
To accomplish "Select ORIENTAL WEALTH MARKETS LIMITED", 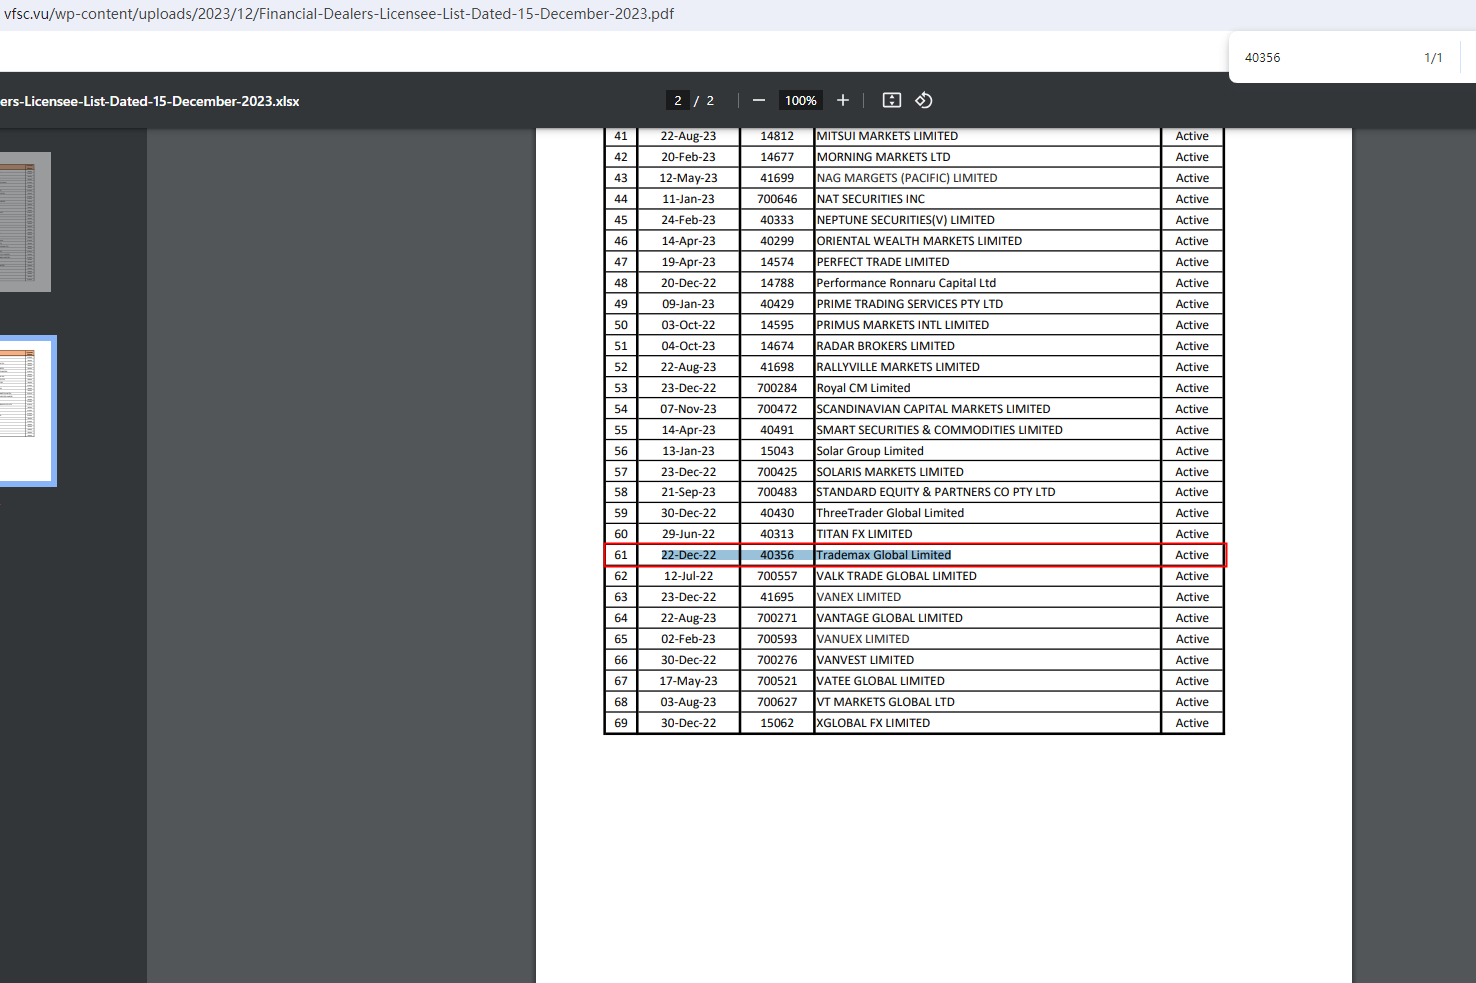I will coord(919,241).
